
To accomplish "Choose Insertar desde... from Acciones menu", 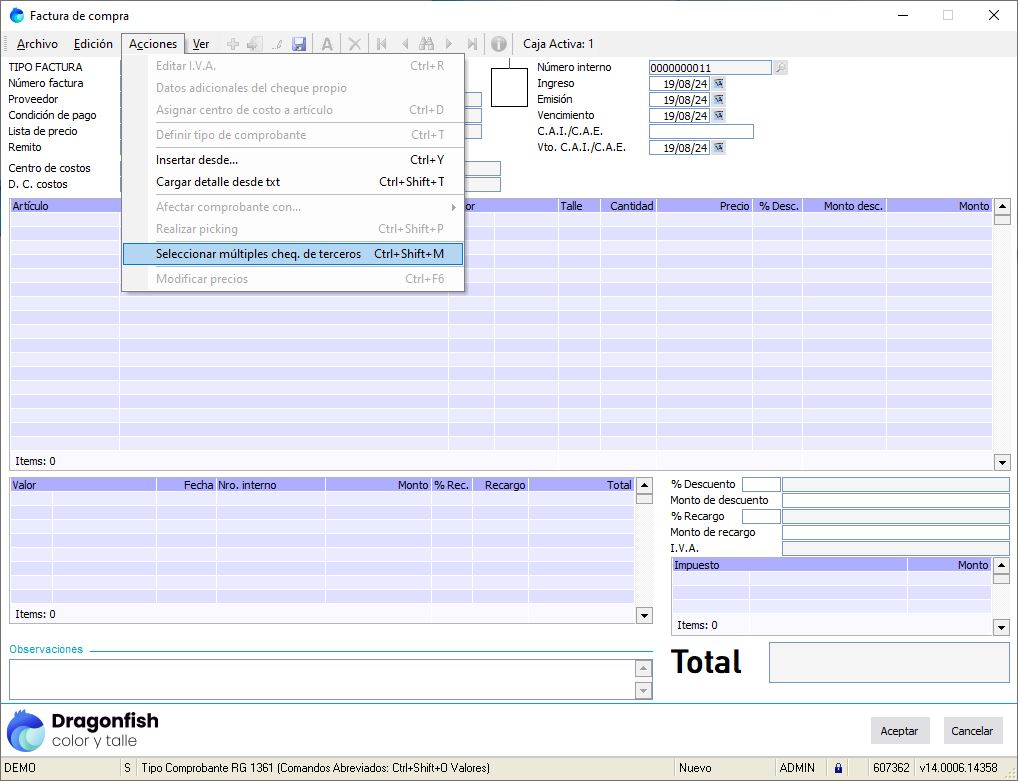I will (293, 160).
